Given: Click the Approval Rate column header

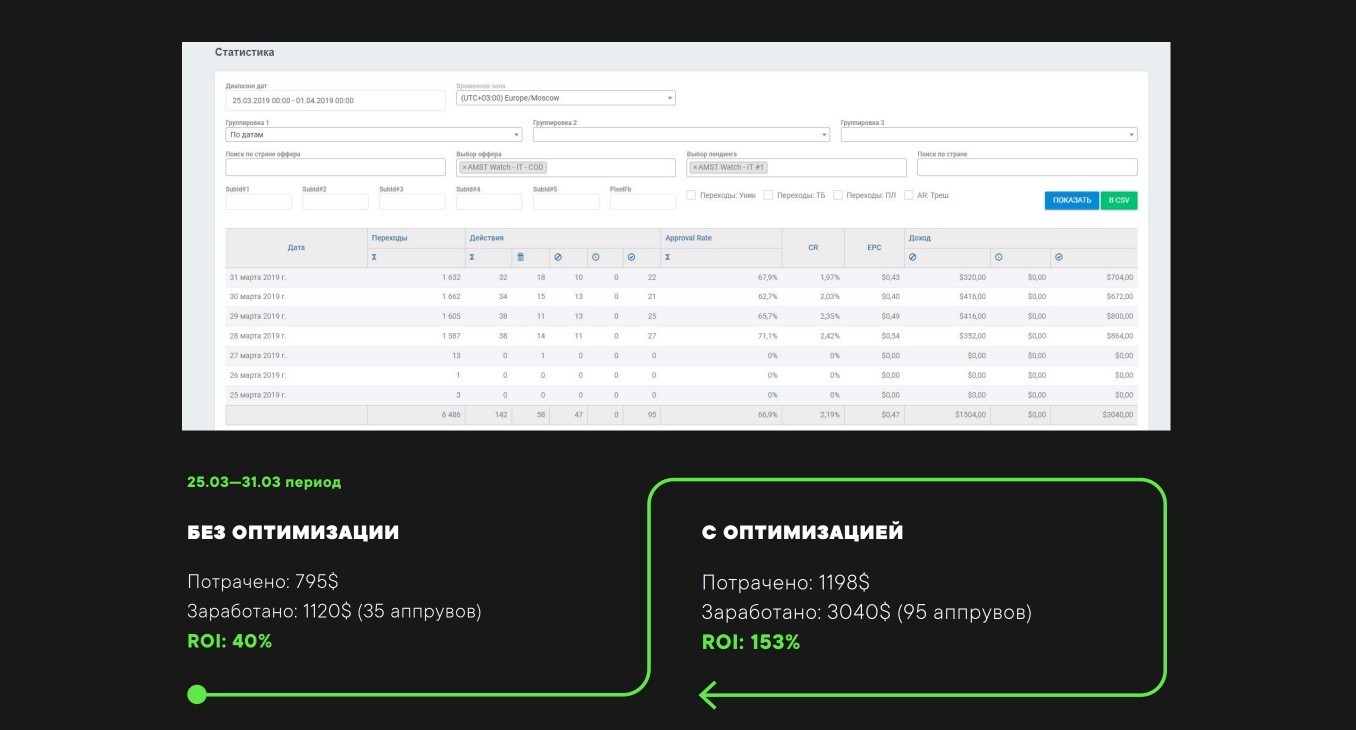Looking at the screenshot, I should coord(688,238).
